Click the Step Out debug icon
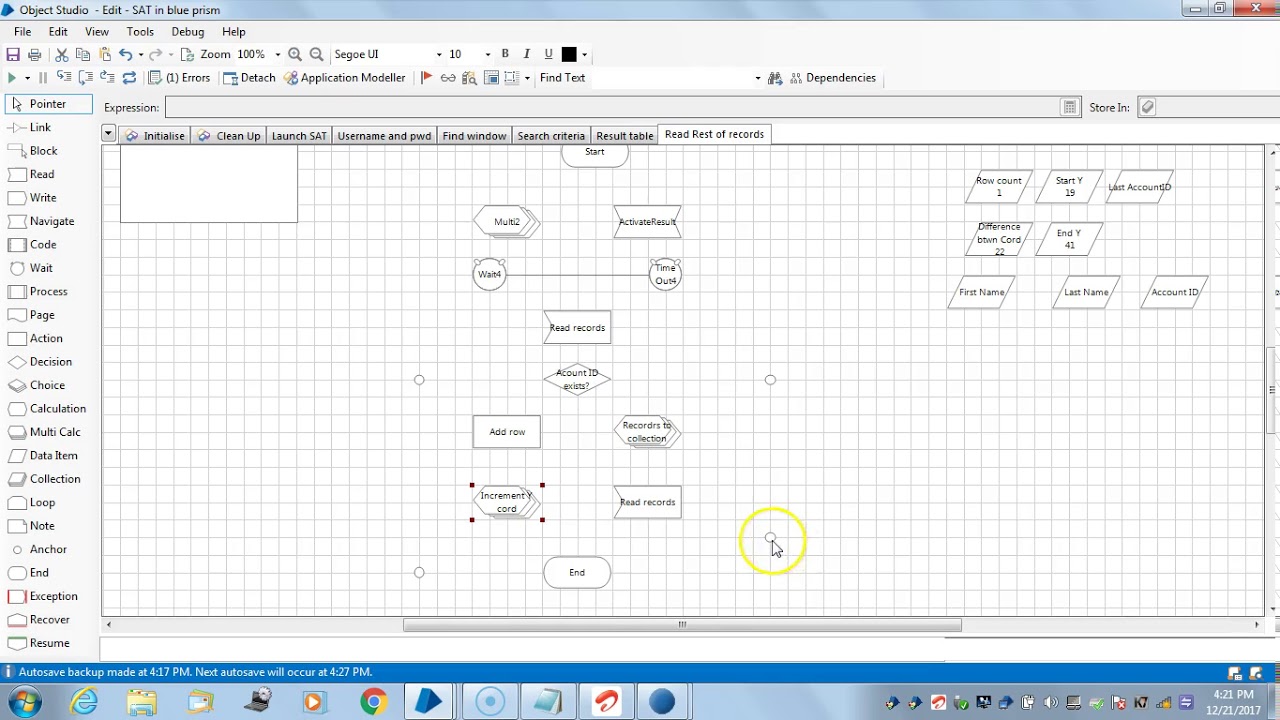This screenshot has width=1280, height=720. coord(107,78)
